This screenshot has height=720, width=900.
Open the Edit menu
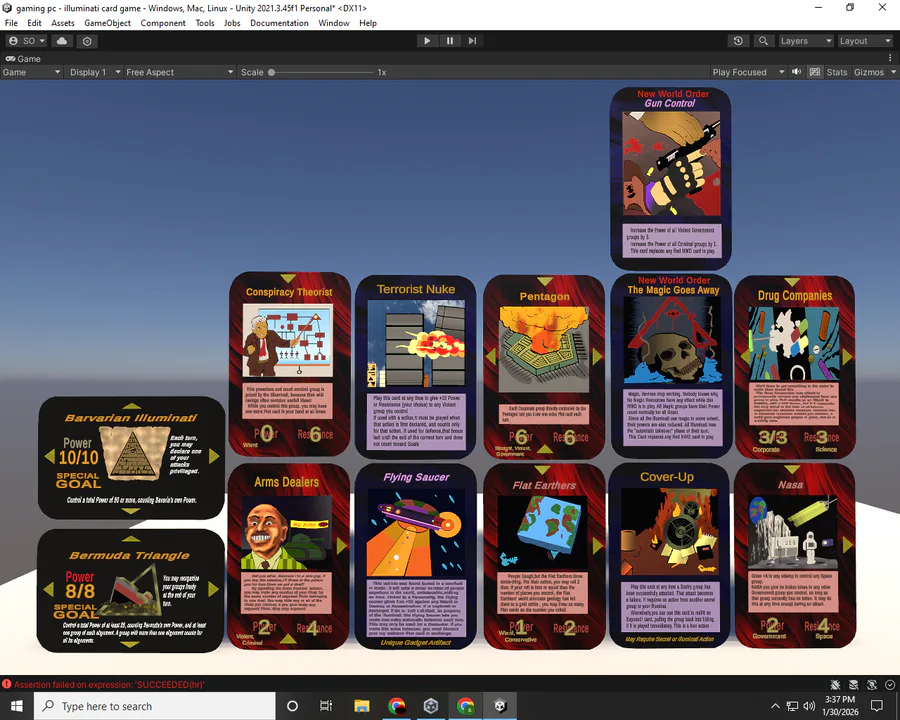[x=34, y=23]
